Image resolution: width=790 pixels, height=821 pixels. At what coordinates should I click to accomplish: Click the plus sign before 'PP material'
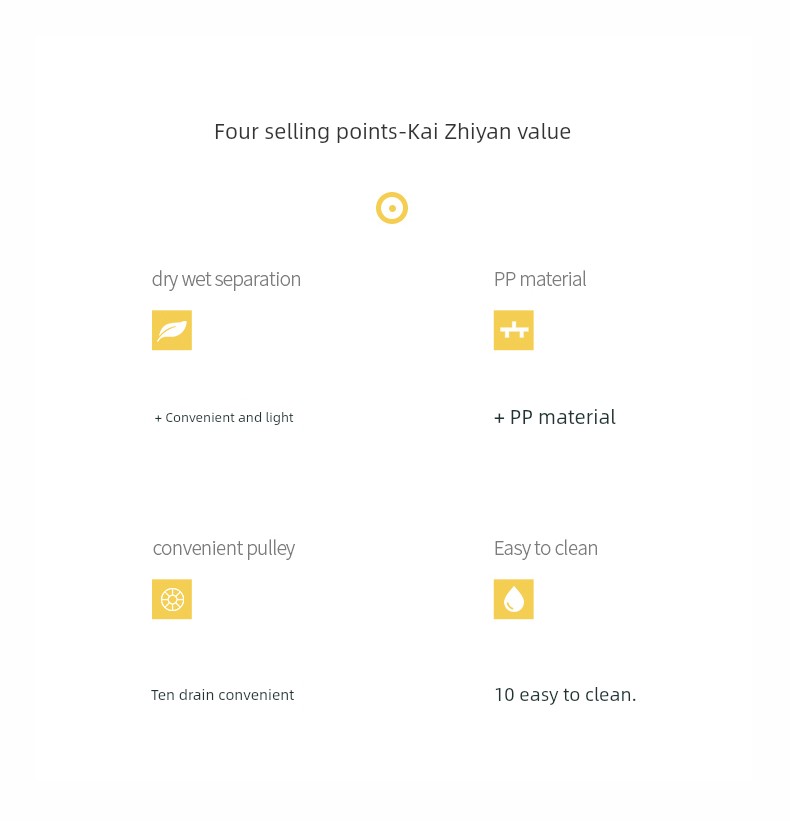point(499,418)
